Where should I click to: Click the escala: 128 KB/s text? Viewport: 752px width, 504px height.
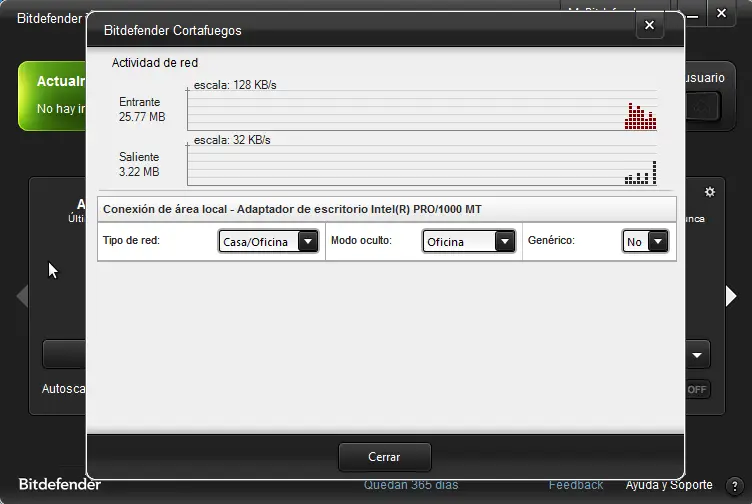235,85
